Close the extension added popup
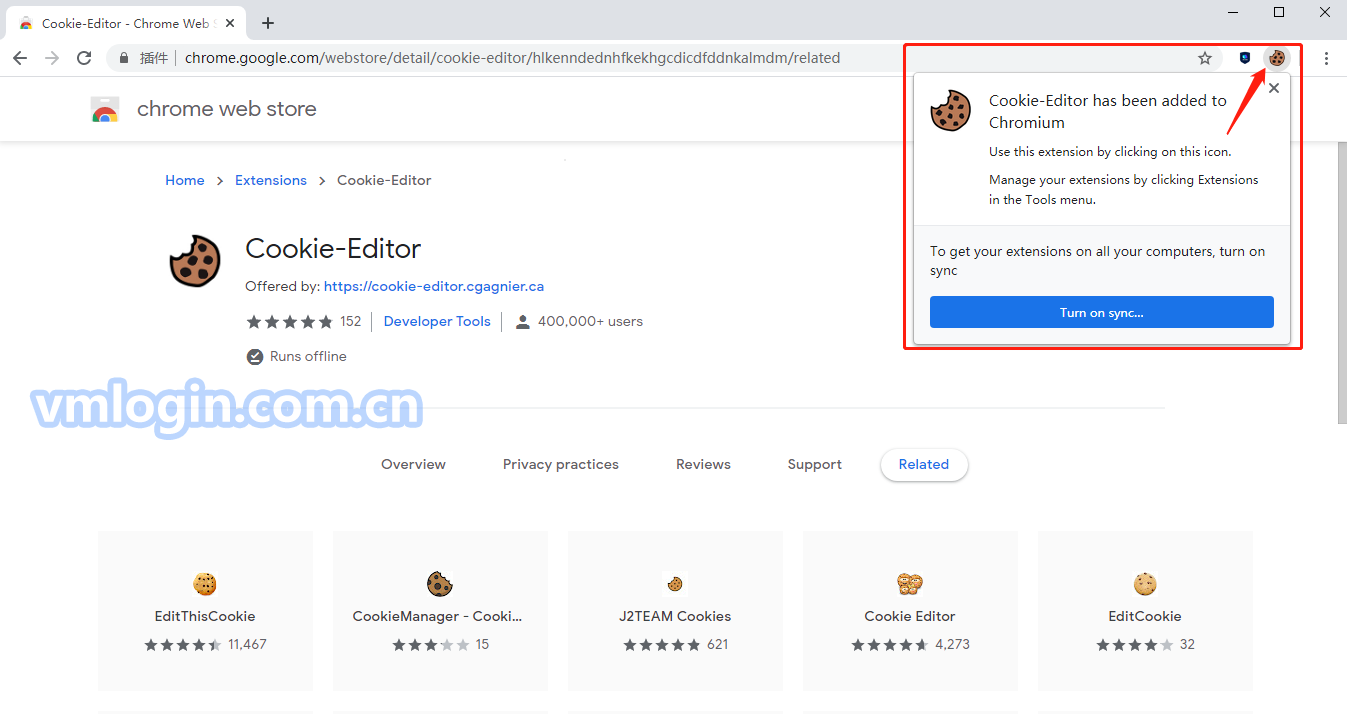1347x714 pixels. click(1273, 89)
